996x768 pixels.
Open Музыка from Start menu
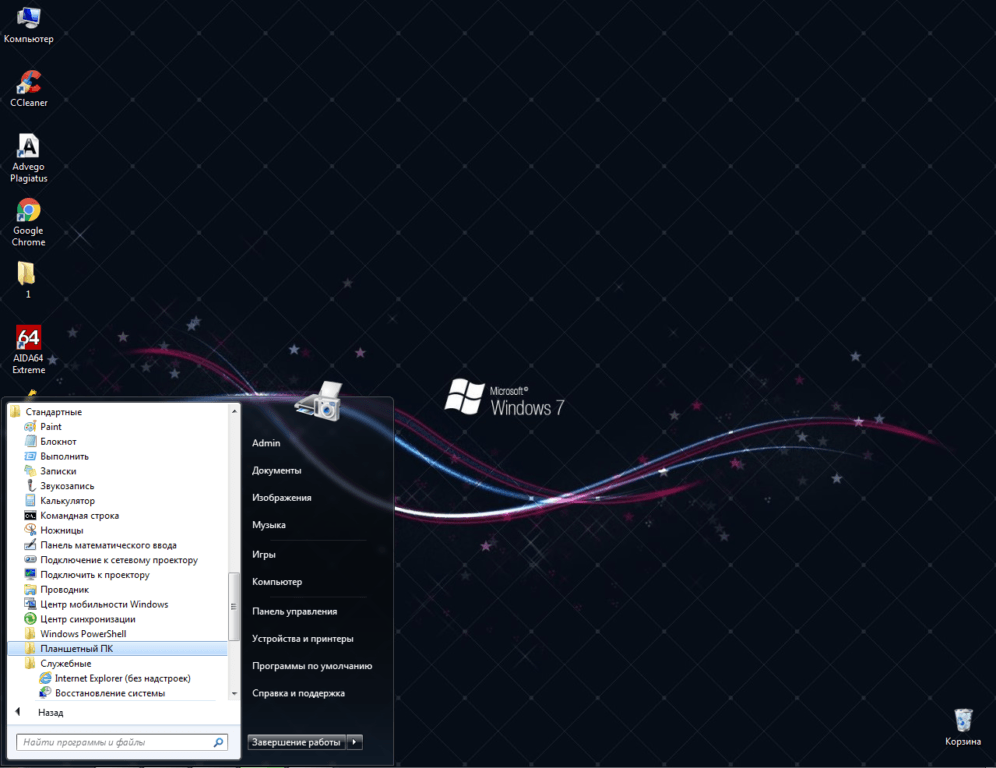tap(269, 525)
